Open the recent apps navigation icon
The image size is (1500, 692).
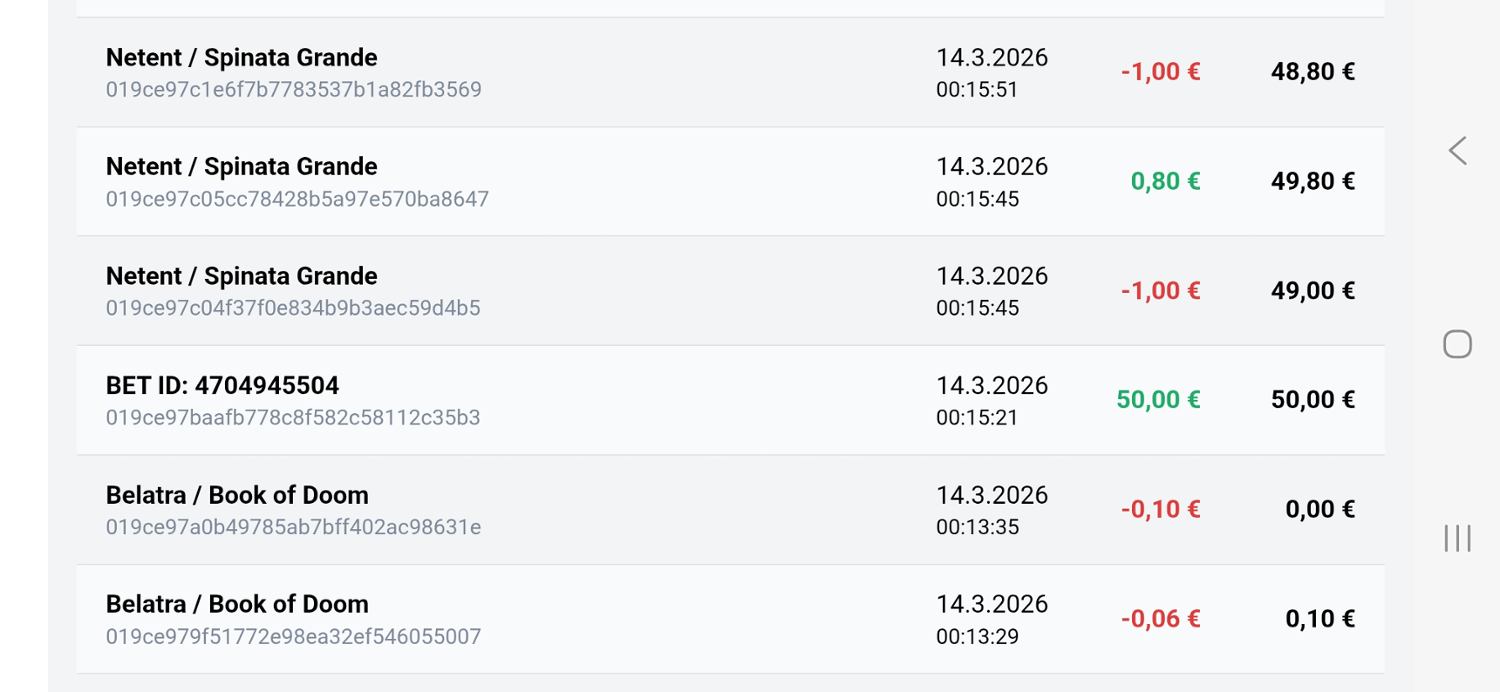click(x=1457, y=538)
